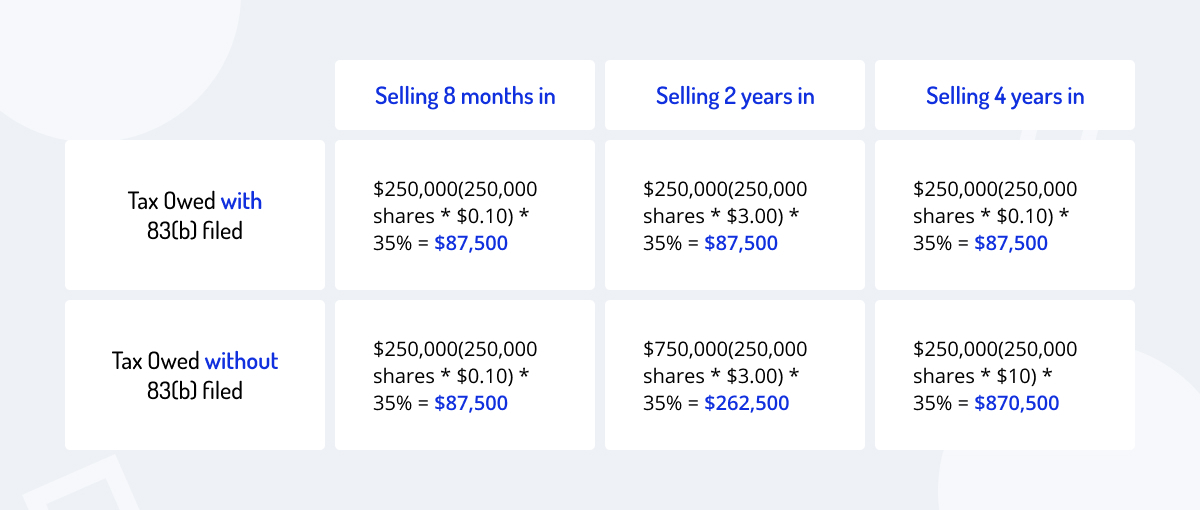Image resolution: width=1200 pixels, height=510 pixels.
Task: Select the 'Selling 2 years in' header
Action: click(735, 96)
